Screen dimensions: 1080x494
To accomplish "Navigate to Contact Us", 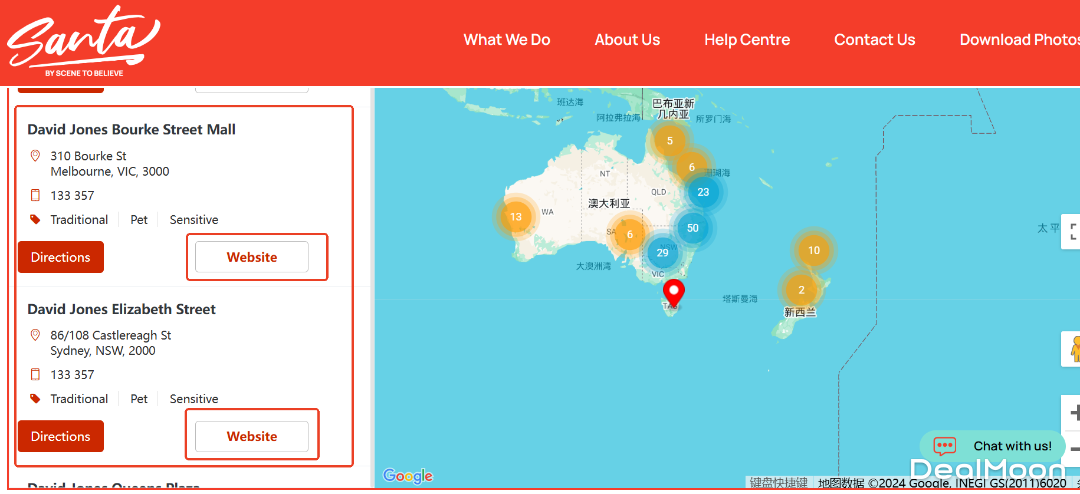I will [875, 40].
